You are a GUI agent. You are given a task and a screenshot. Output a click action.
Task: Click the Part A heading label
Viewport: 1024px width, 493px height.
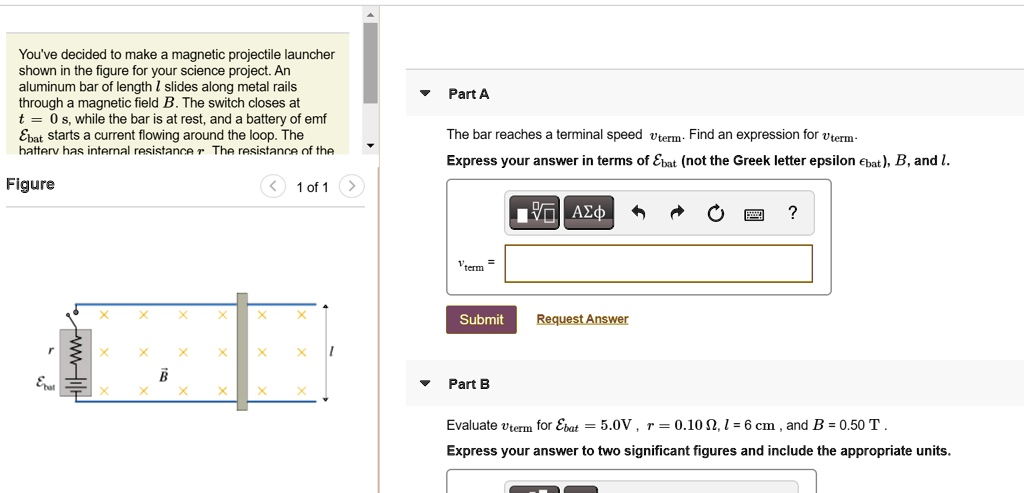pyautogui.click(x=469, y=94)
